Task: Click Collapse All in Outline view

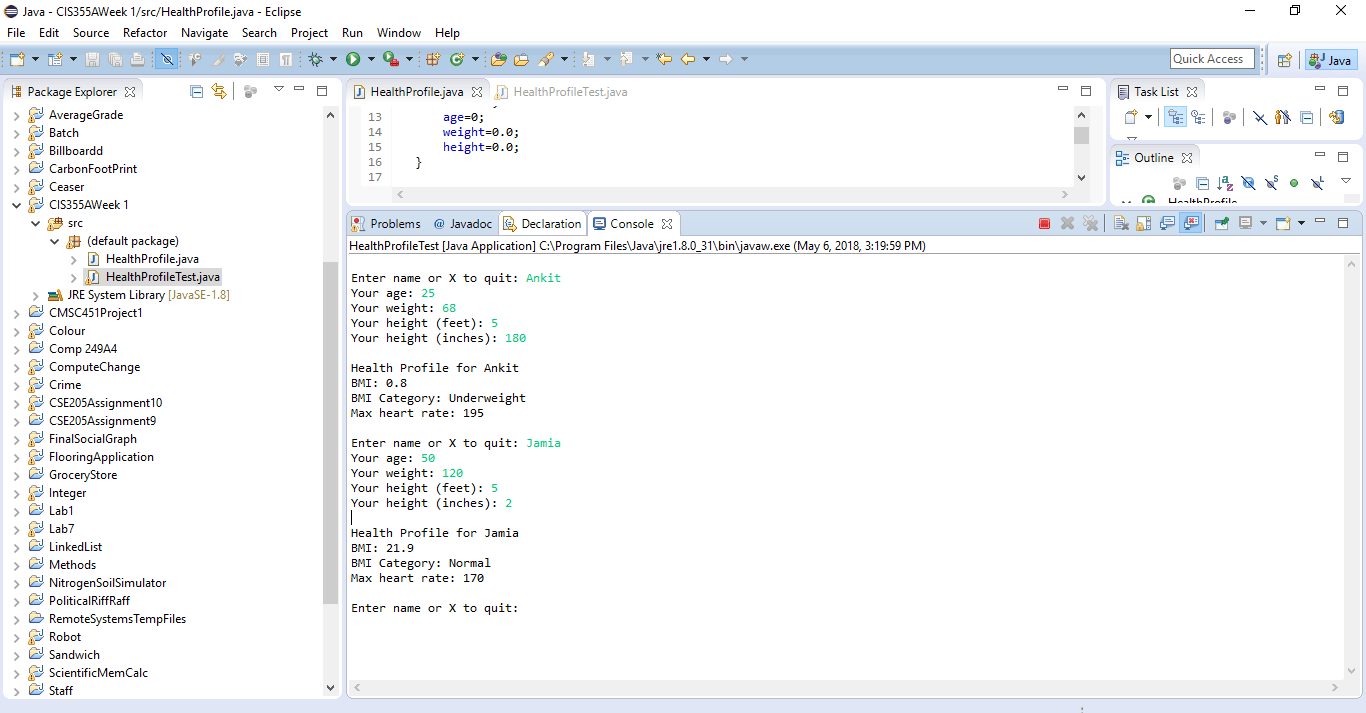Action: coord(1203,183)
